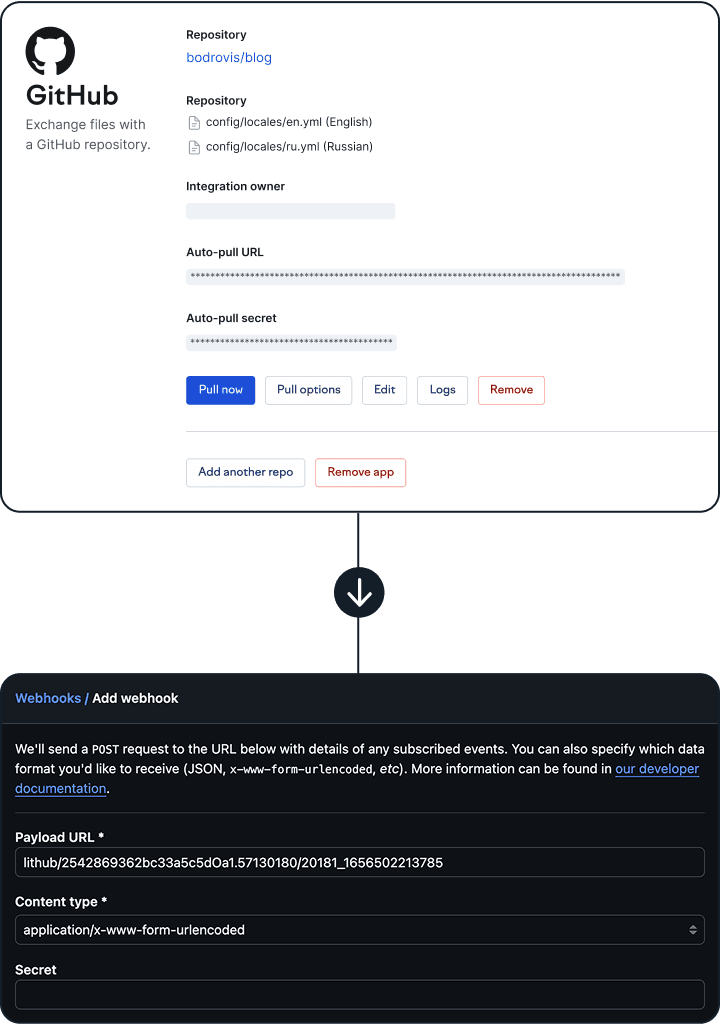720x1024 pixels.
Task: Click the down arrow circle icon
Action: [359, 593]
